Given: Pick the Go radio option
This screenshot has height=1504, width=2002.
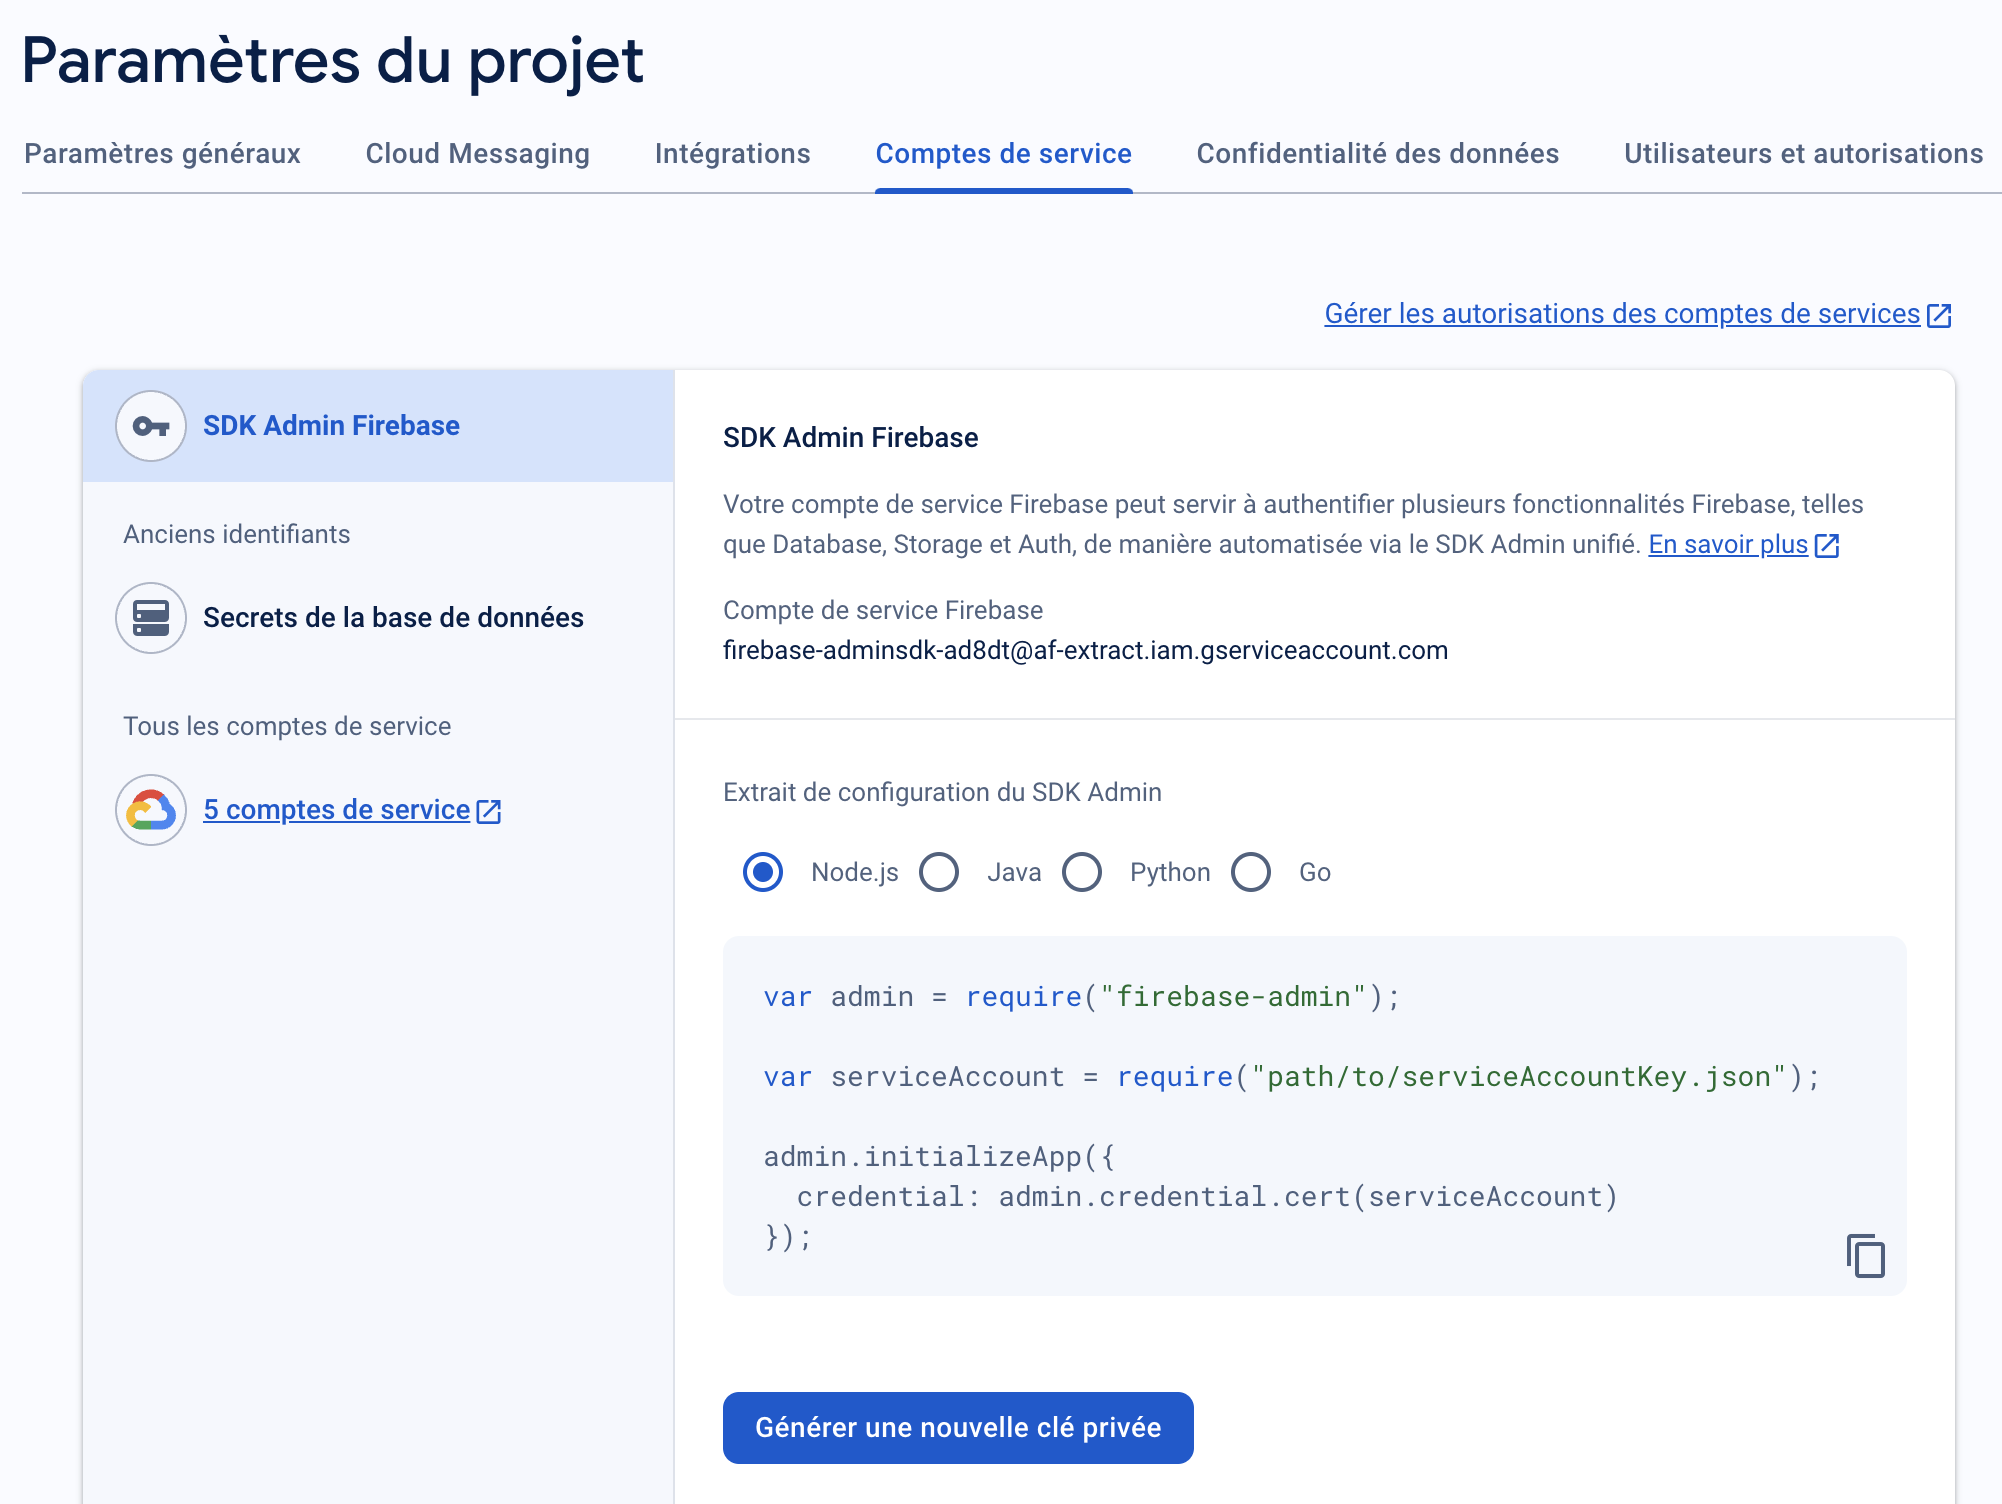Looking at the screenshot, I should coord(1251,872).
